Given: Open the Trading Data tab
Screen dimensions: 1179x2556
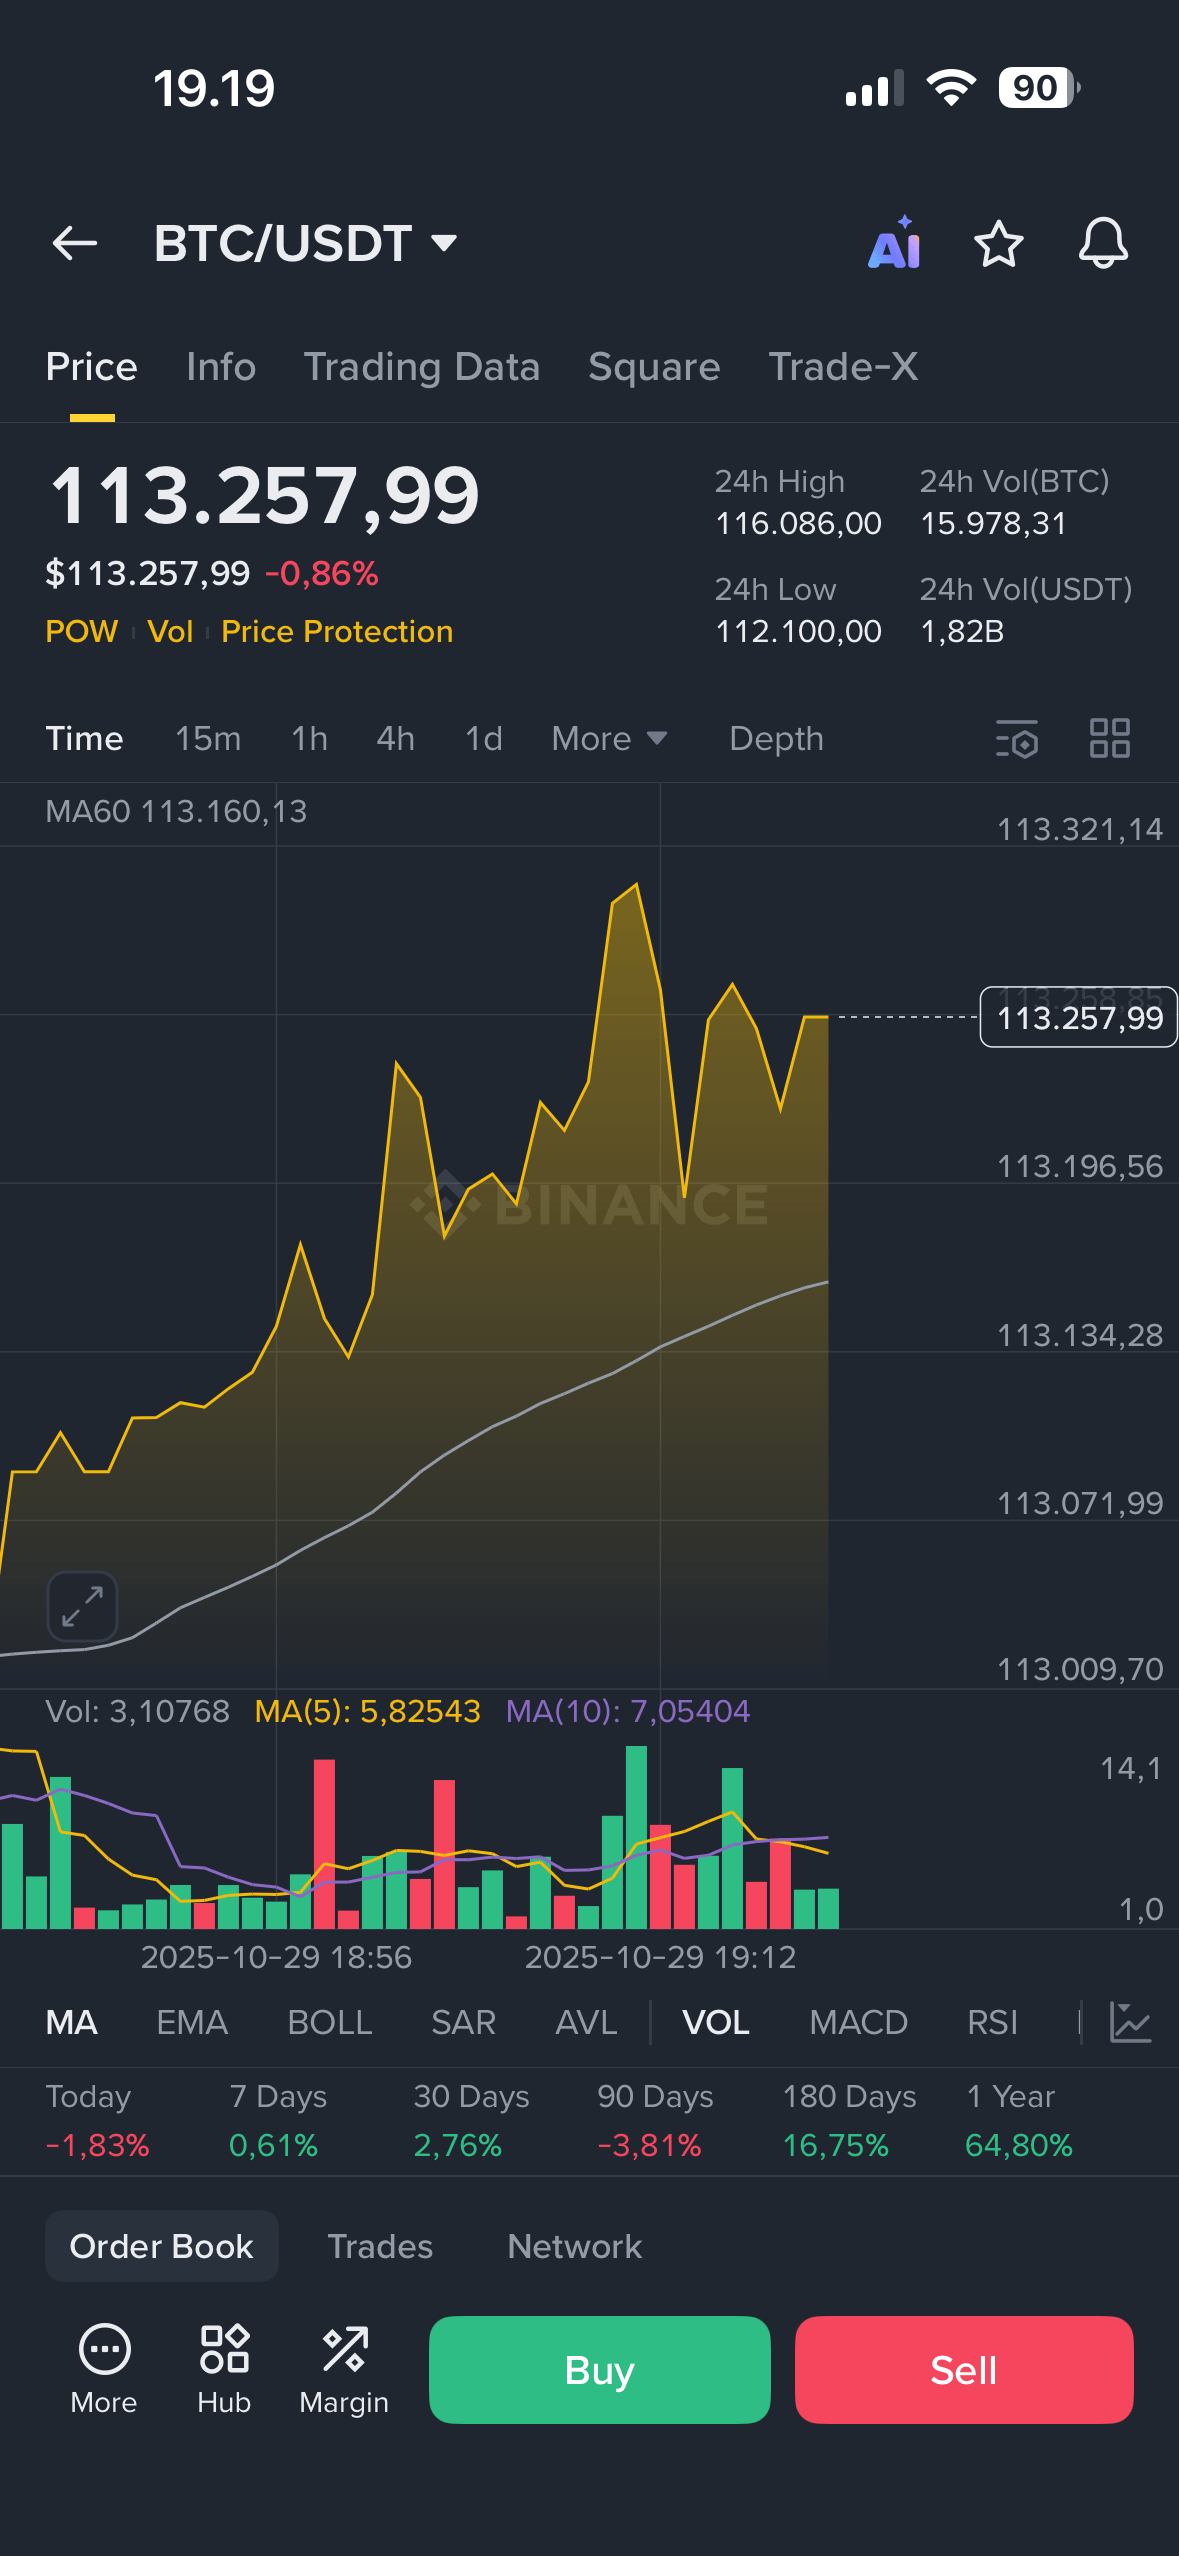Looking at the screenshot, I should pos(422,367).
